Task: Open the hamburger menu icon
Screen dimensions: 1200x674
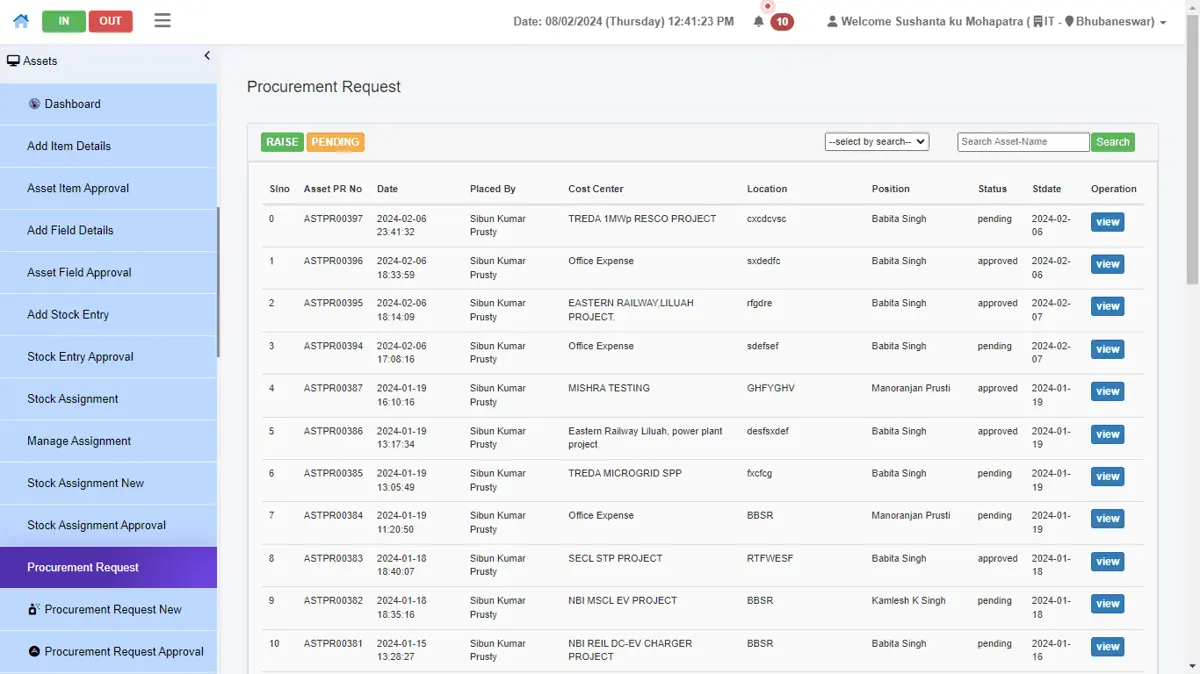Action: point(163,20)
